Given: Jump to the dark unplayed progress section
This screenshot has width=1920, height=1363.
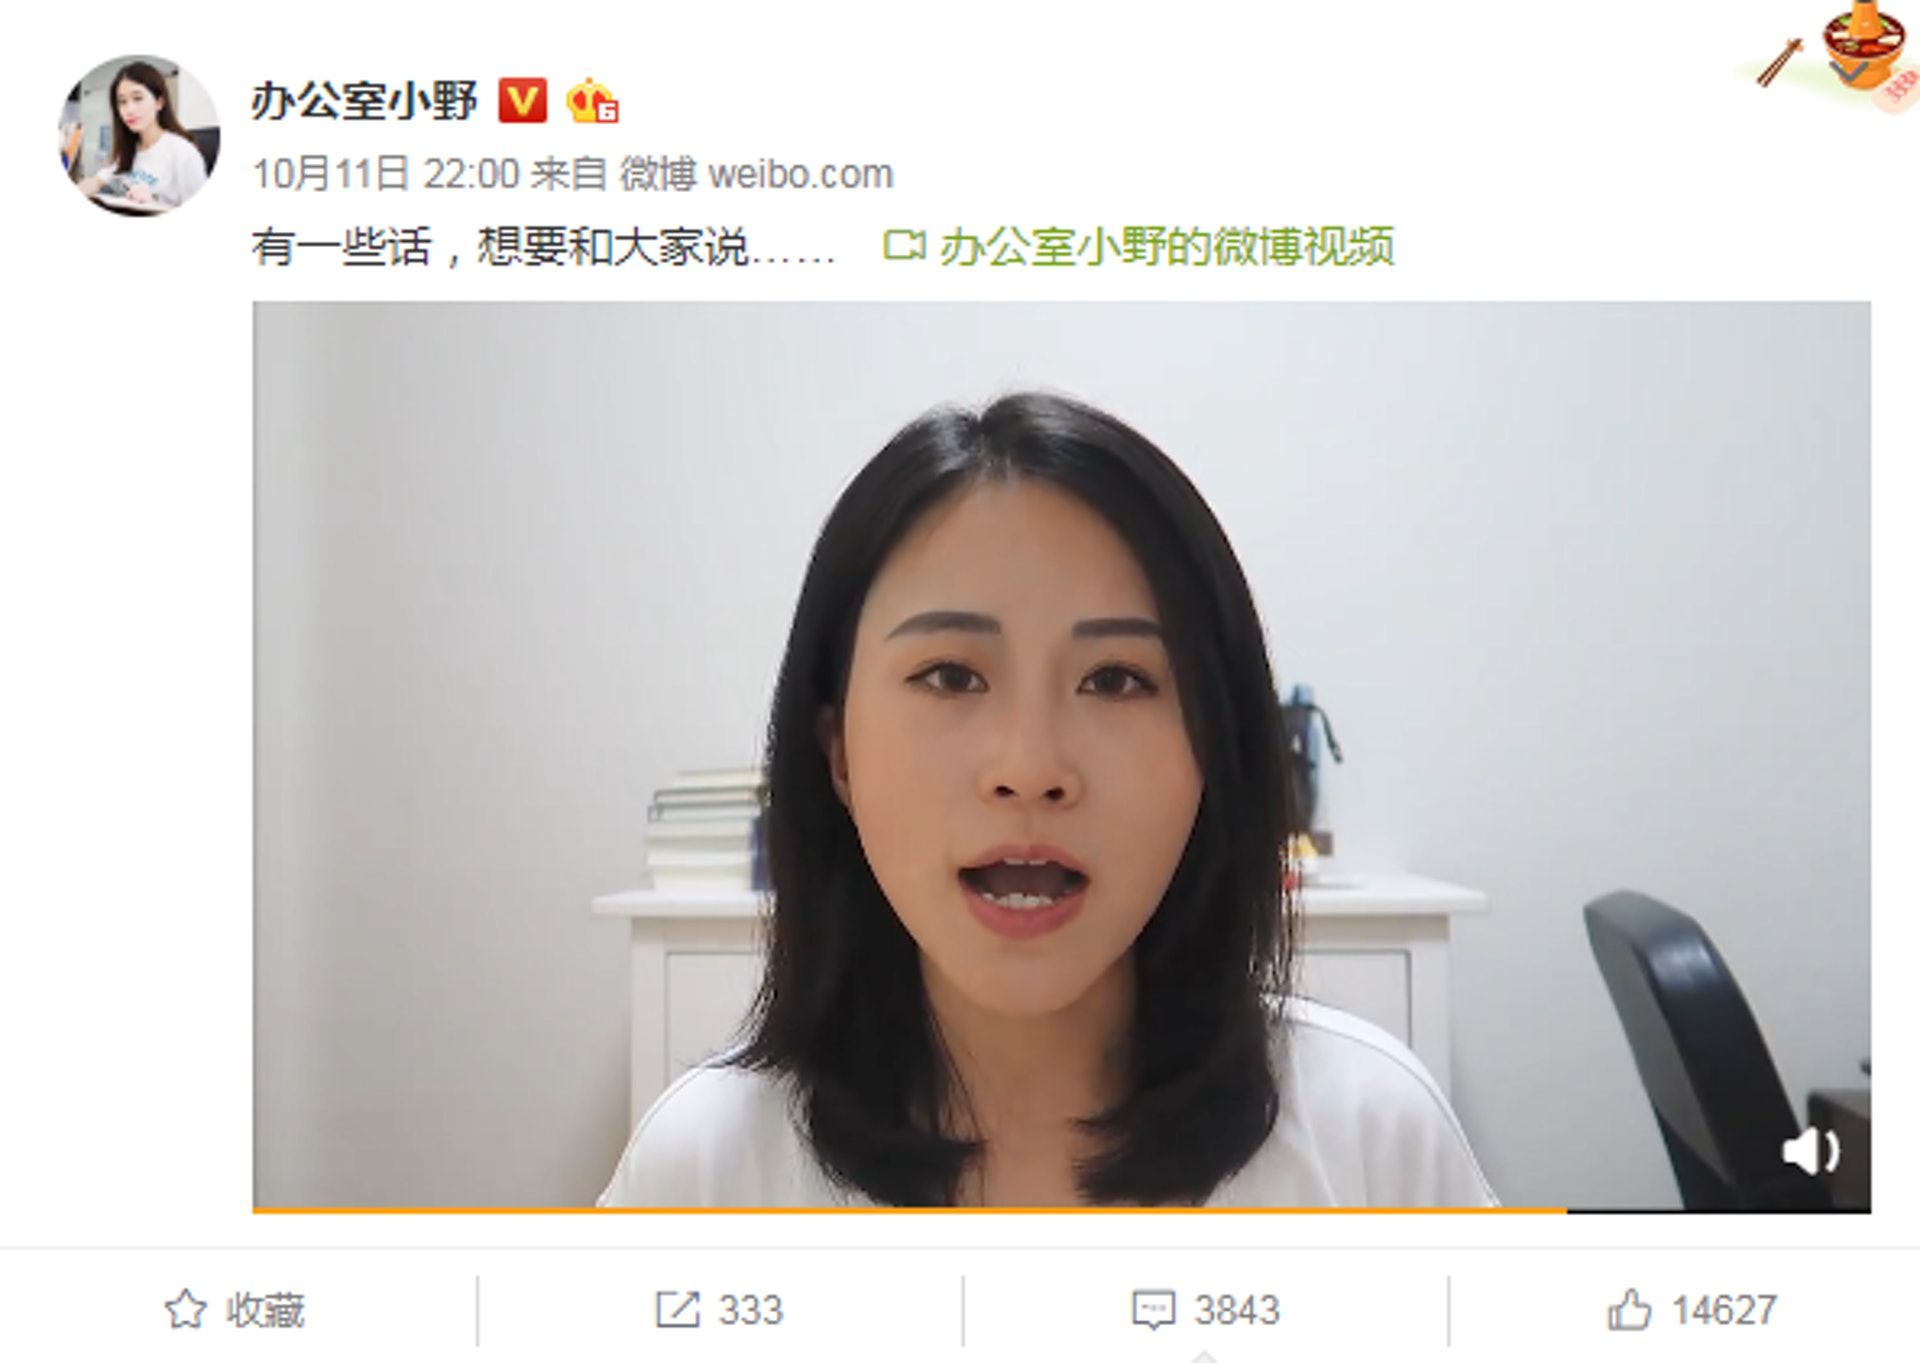Looking at the screenshot, I should (x=1718, y=1210).
